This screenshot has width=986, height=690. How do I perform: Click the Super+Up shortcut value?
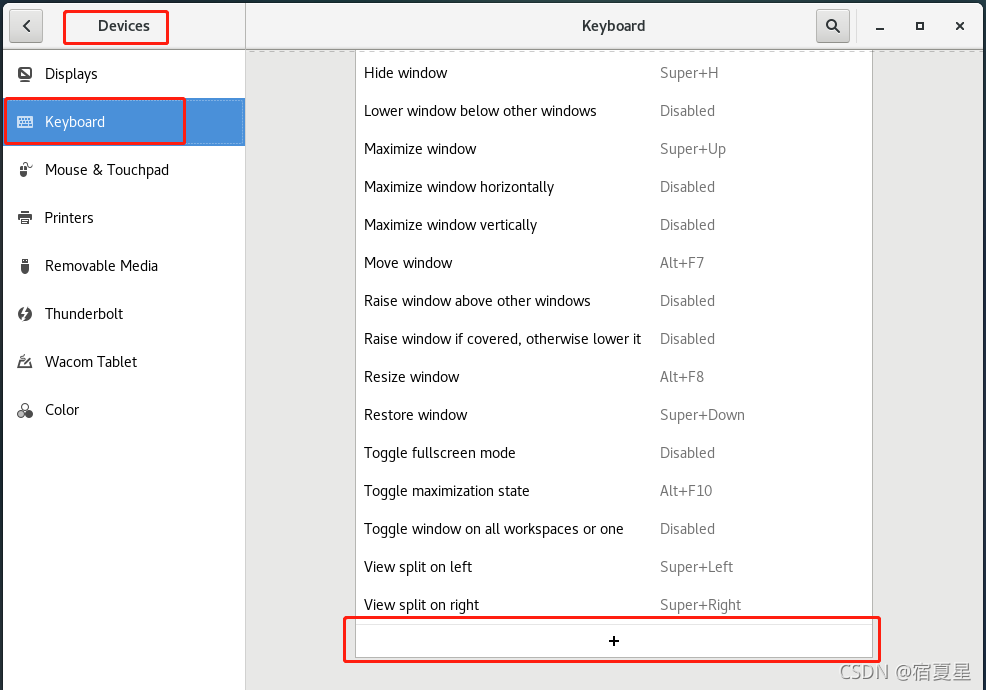click(x=692, y=149)
